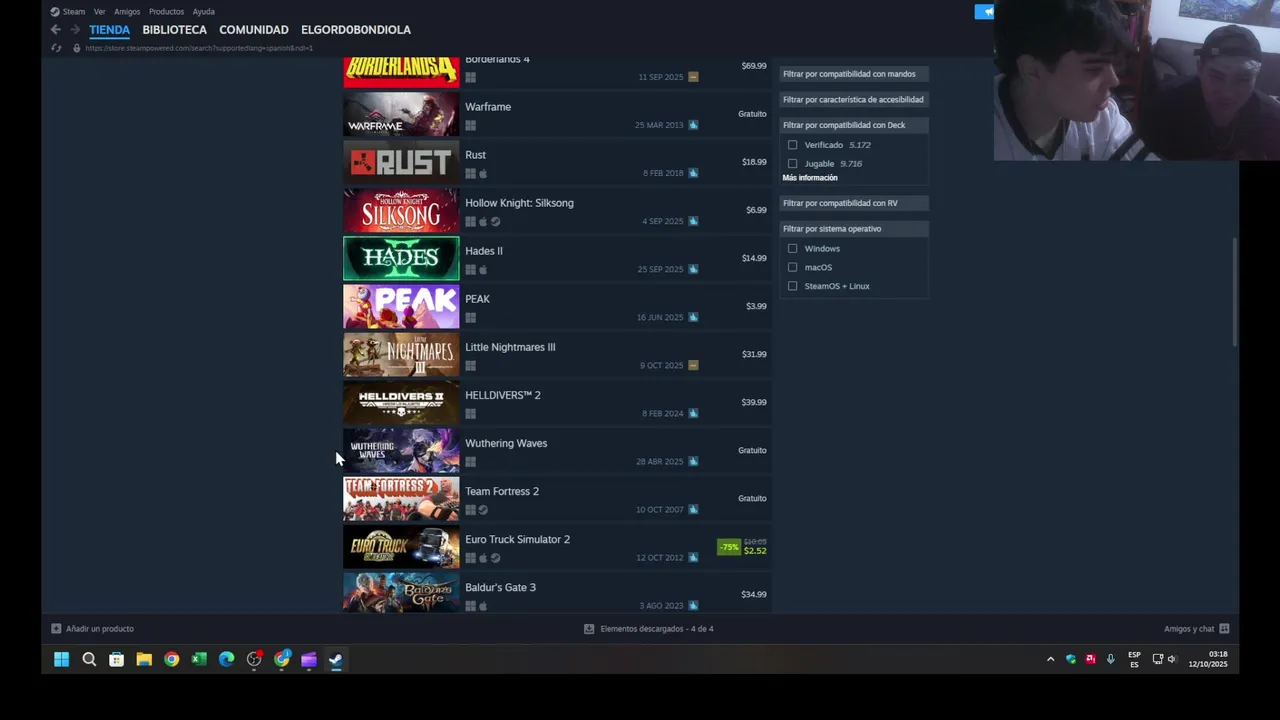Viewport: 1280px width, 720px height.
Task: Expand Filtrar por característica de accesibilidad
Action: [x=854, y=100]
